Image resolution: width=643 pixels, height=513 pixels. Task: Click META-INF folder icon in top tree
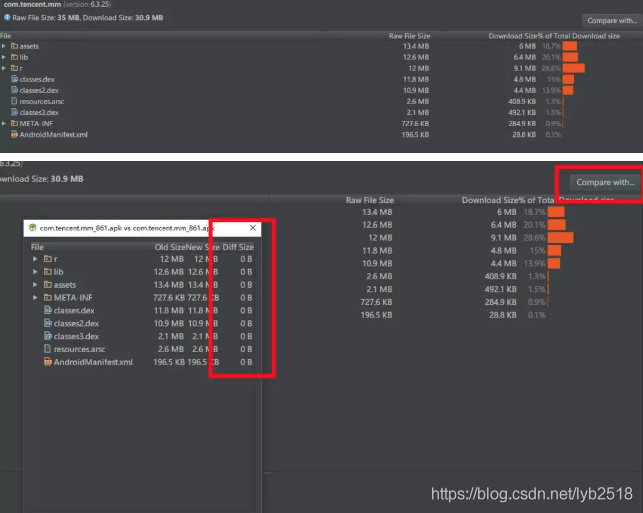click(14, 123)
